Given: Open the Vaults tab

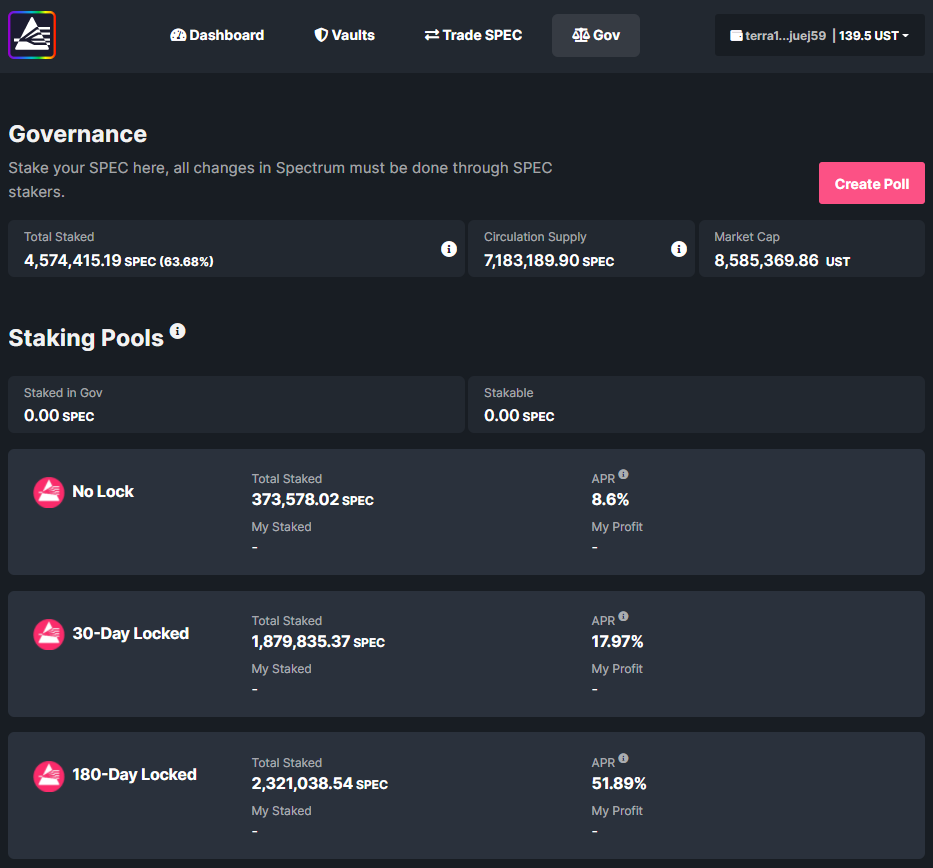Looking at the screenshot, I should (344, 35).
